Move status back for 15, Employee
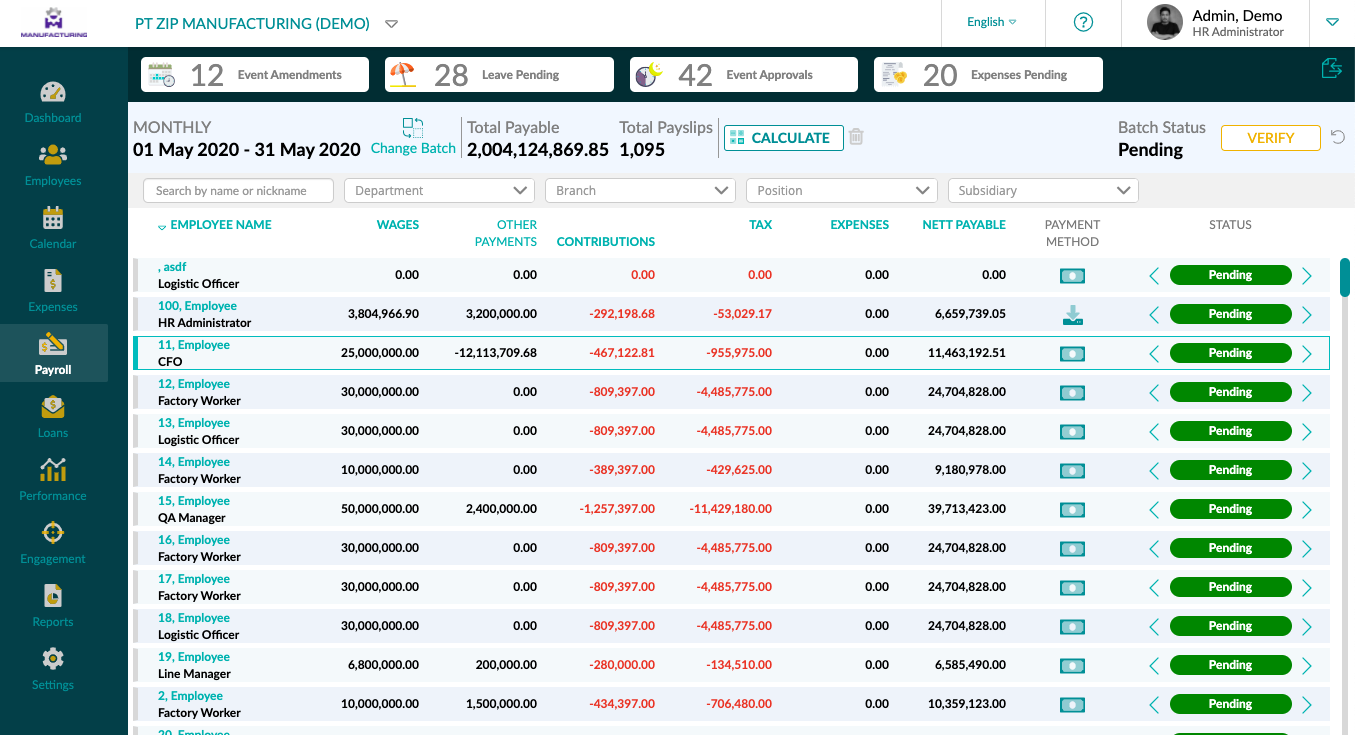Screen dimensions: 1355x735 [1154, 510]
